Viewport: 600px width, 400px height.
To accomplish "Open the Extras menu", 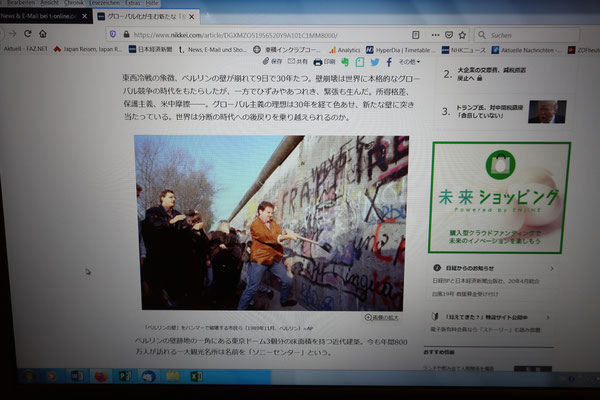I will [132, 3].
